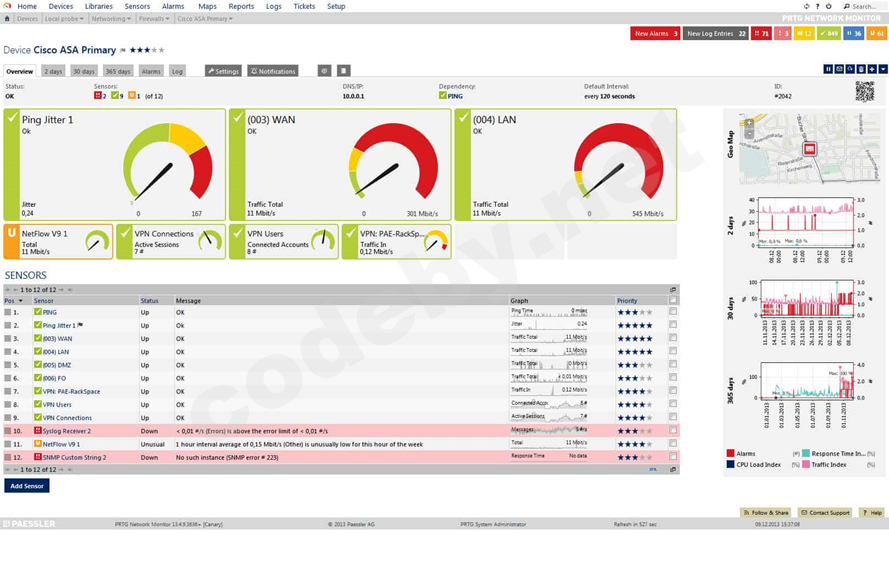Click the red status icon of Syslog Receiver 2

click(x=37, y=431)
